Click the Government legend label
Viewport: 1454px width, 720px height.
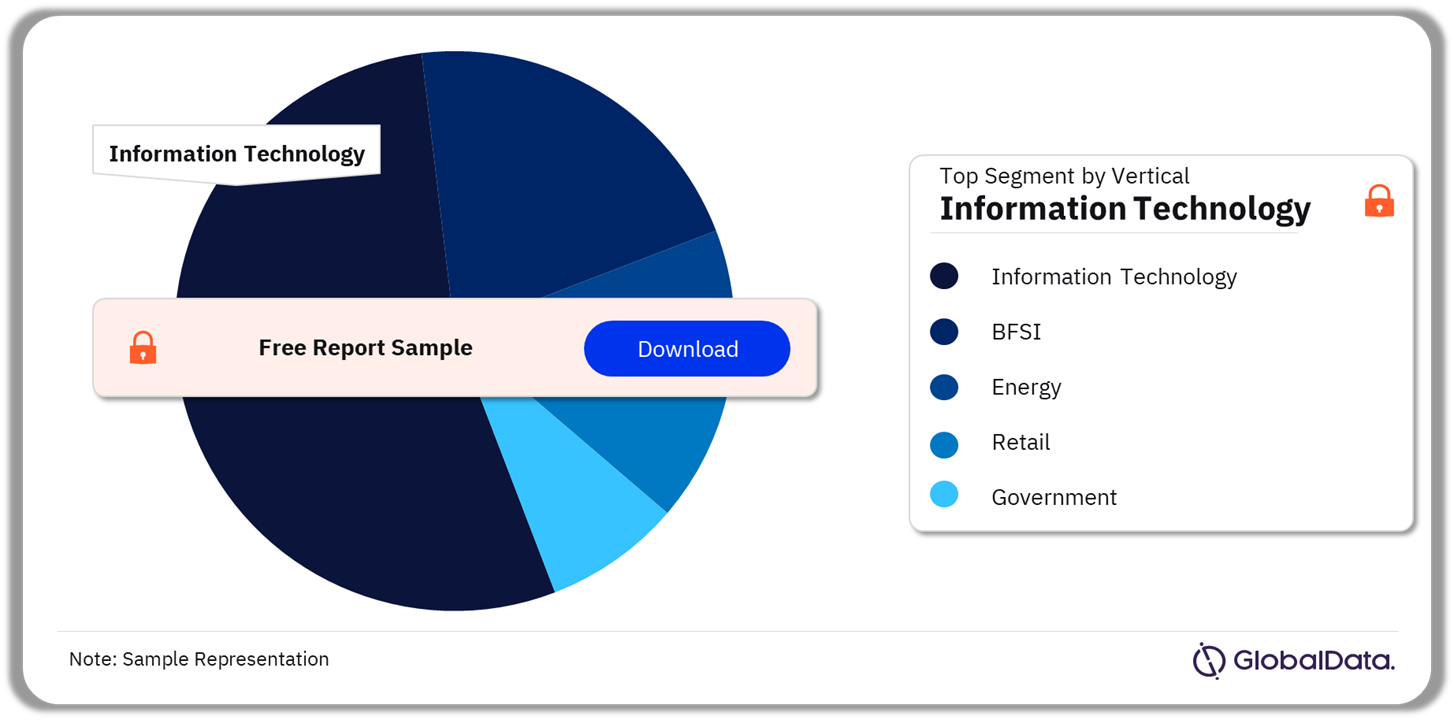coord(1054,497)
